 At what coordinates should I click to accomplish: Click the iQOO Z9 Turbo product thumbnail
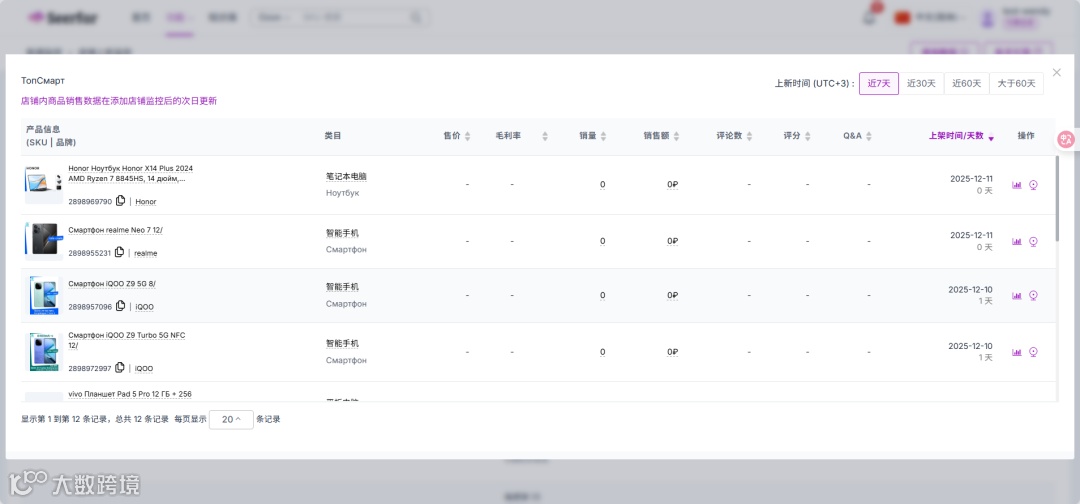click(43, 352)
